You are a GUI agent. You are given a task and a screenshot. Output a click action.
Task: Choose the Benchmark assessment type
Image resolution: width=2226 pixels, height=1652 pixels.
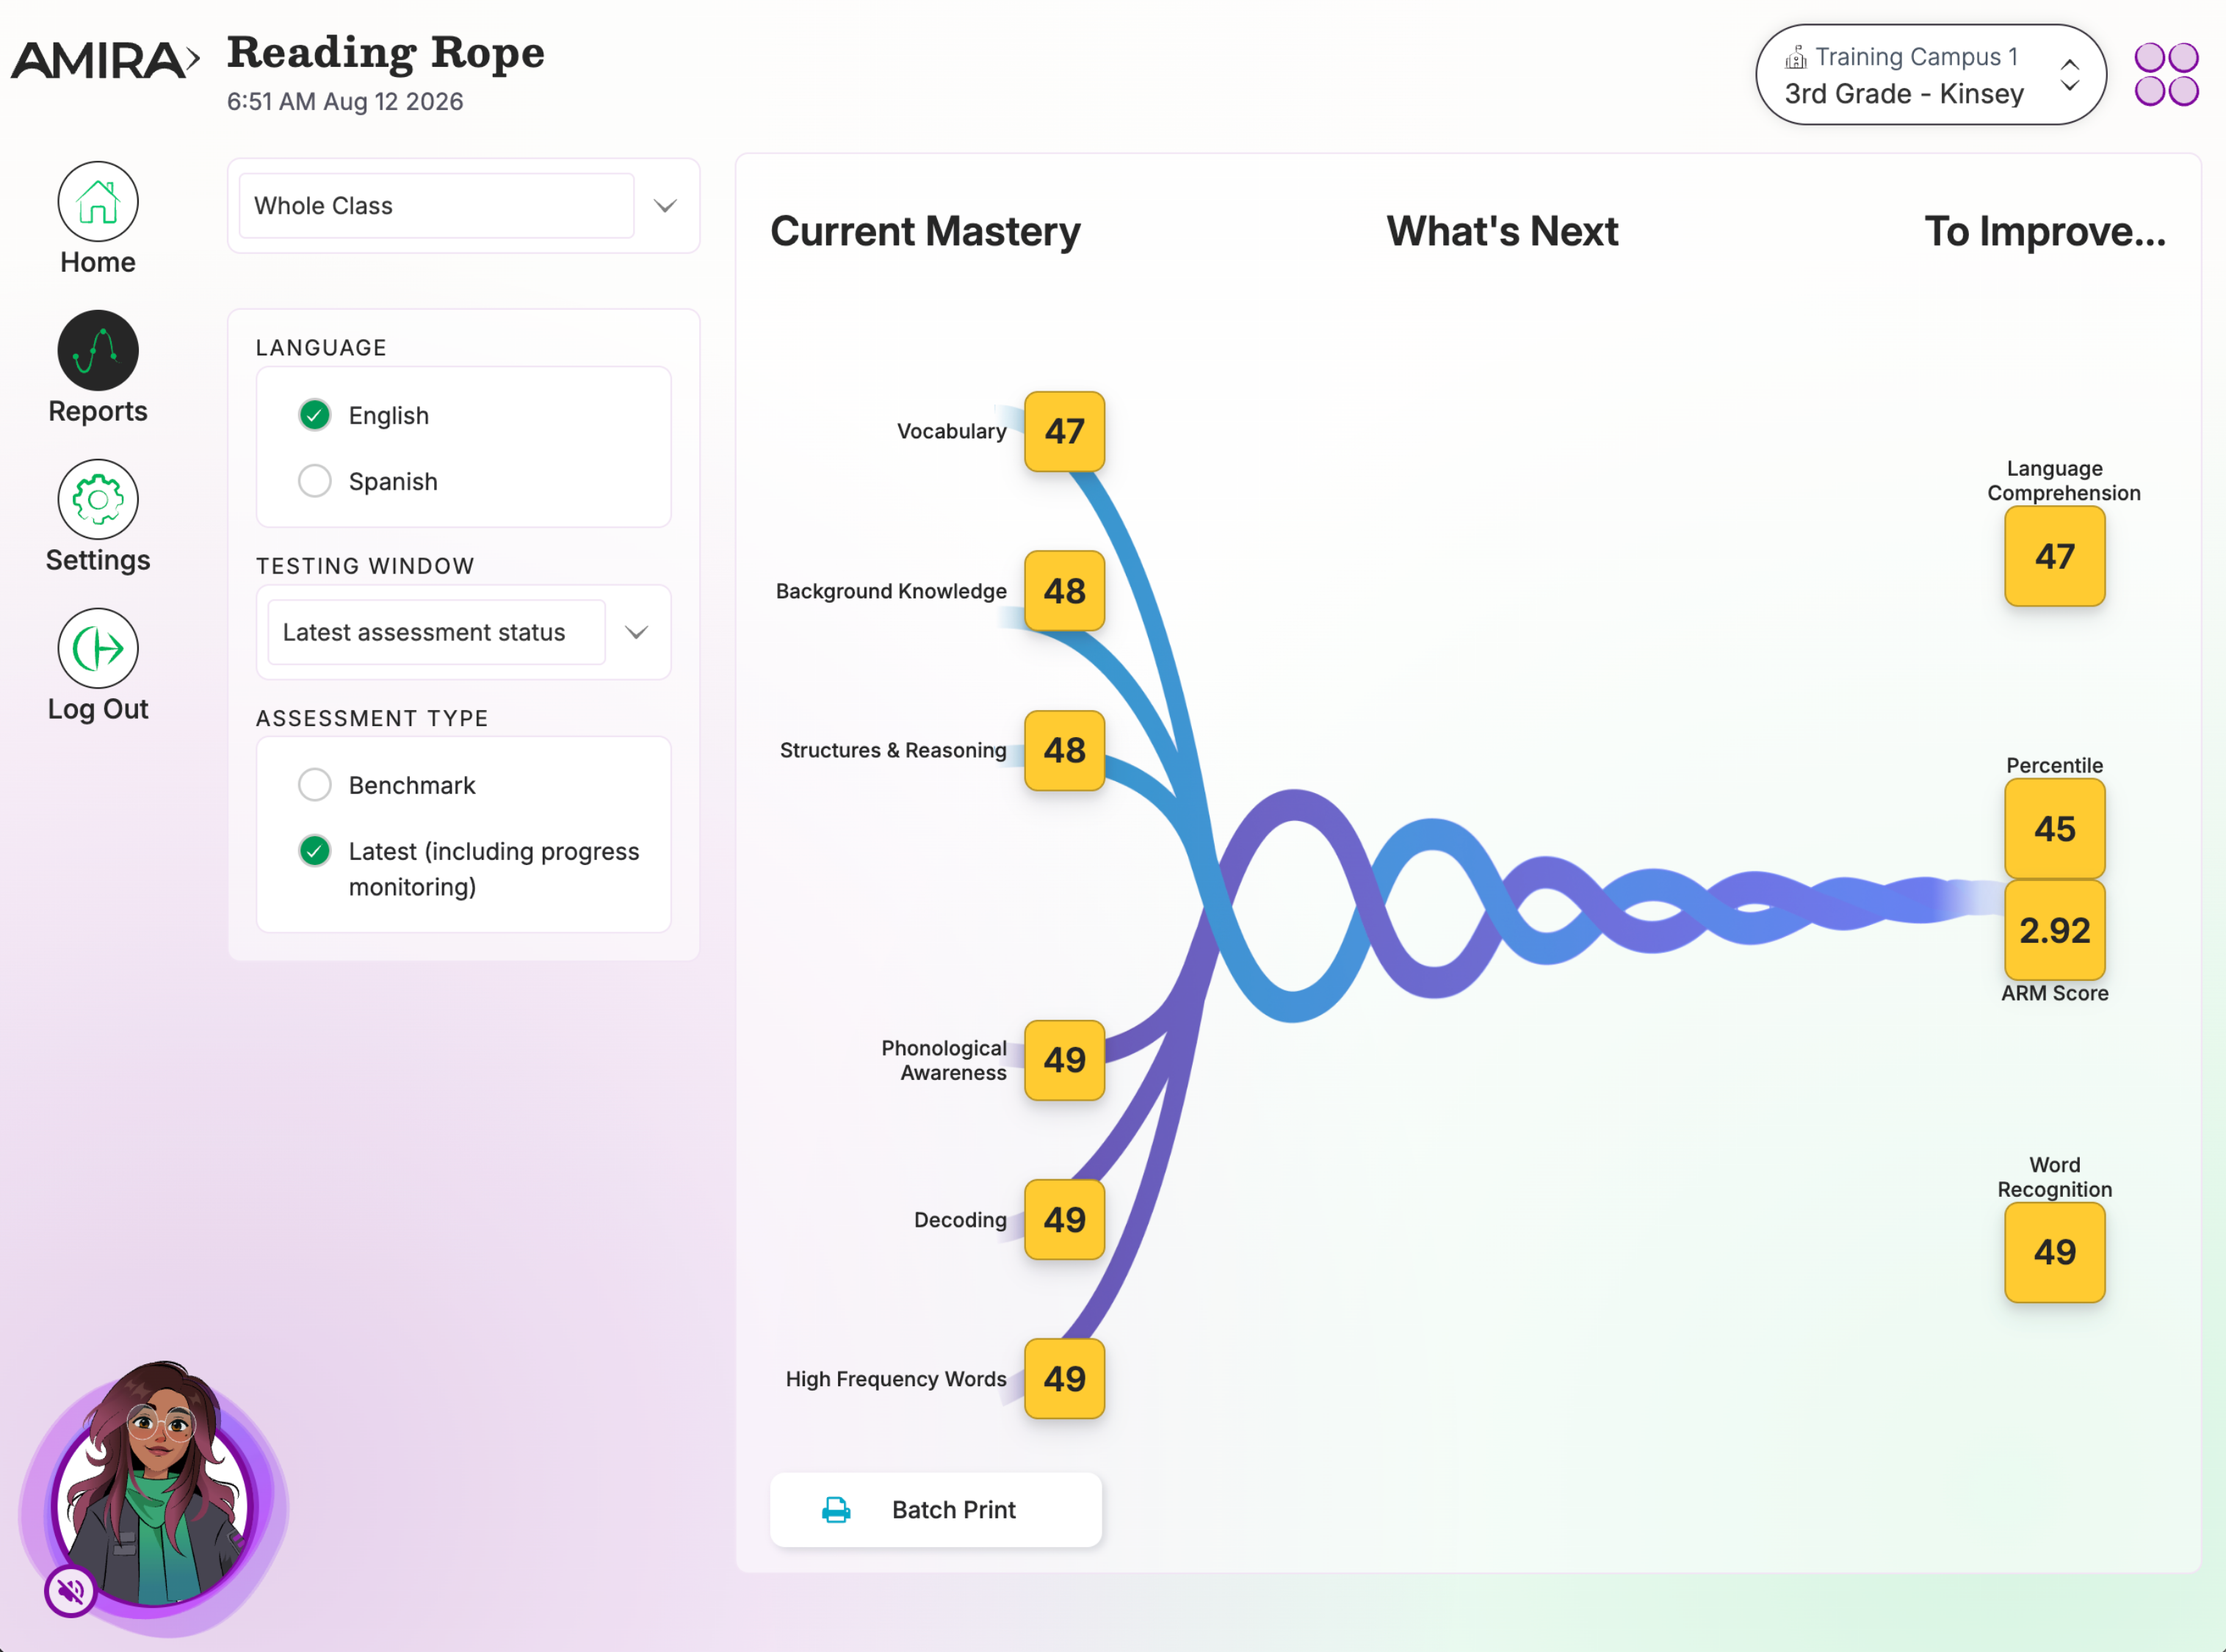click(x=314, y=785)
